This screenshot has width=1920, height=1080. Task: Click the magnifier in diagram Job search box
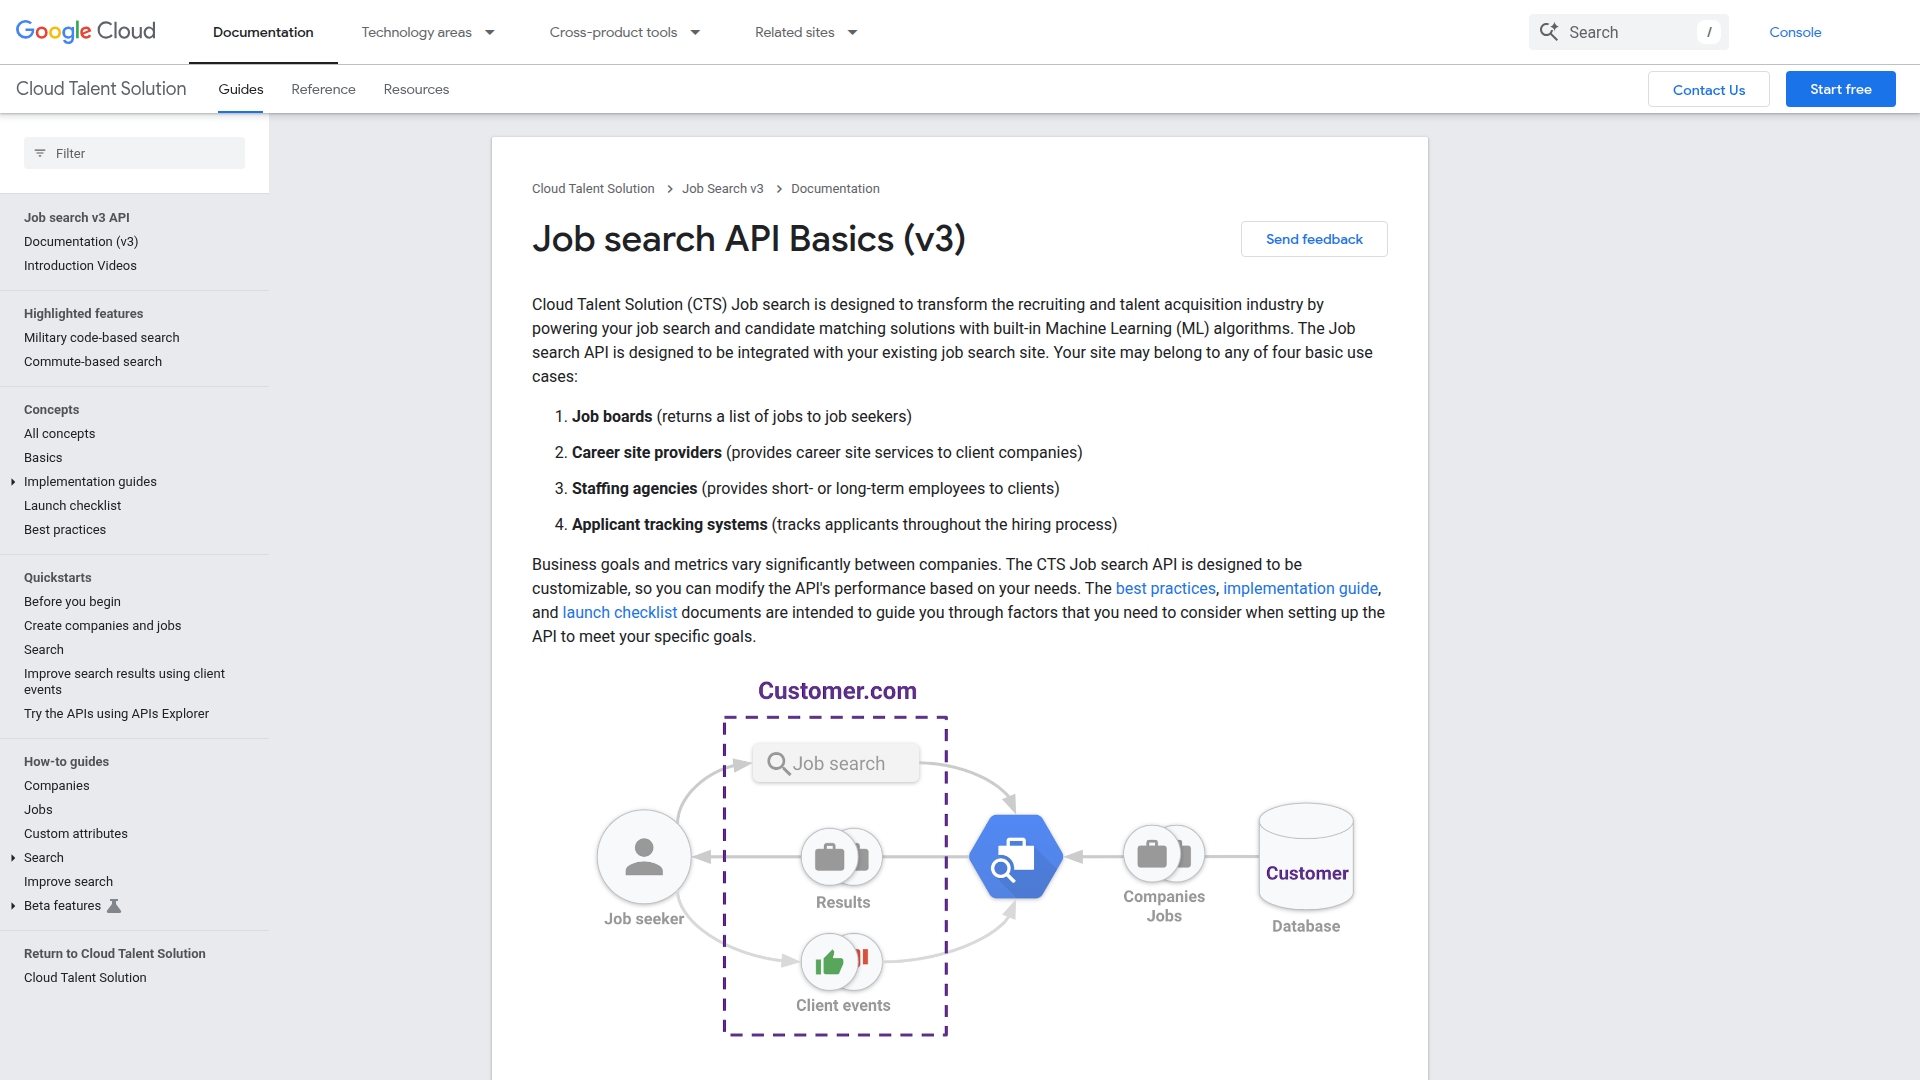pos(778,764)
